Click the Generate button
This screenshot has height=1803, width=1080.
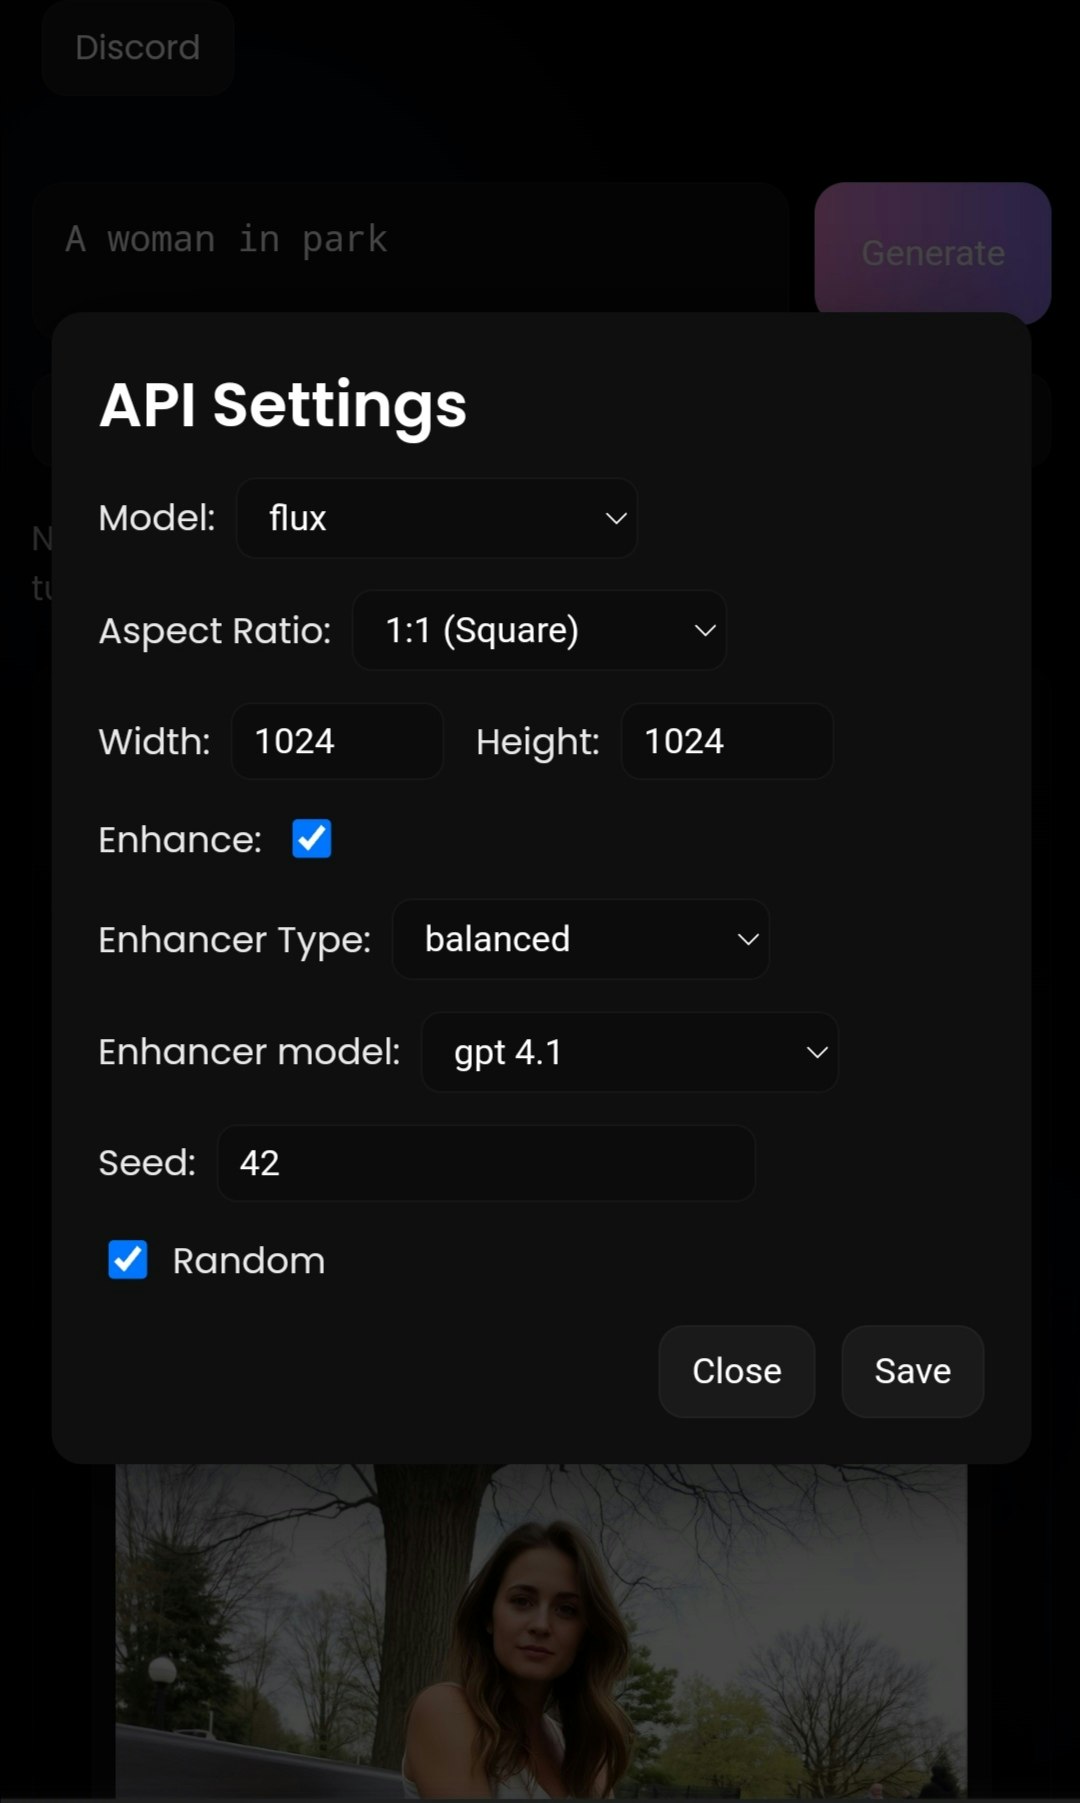tap(933, 253)
